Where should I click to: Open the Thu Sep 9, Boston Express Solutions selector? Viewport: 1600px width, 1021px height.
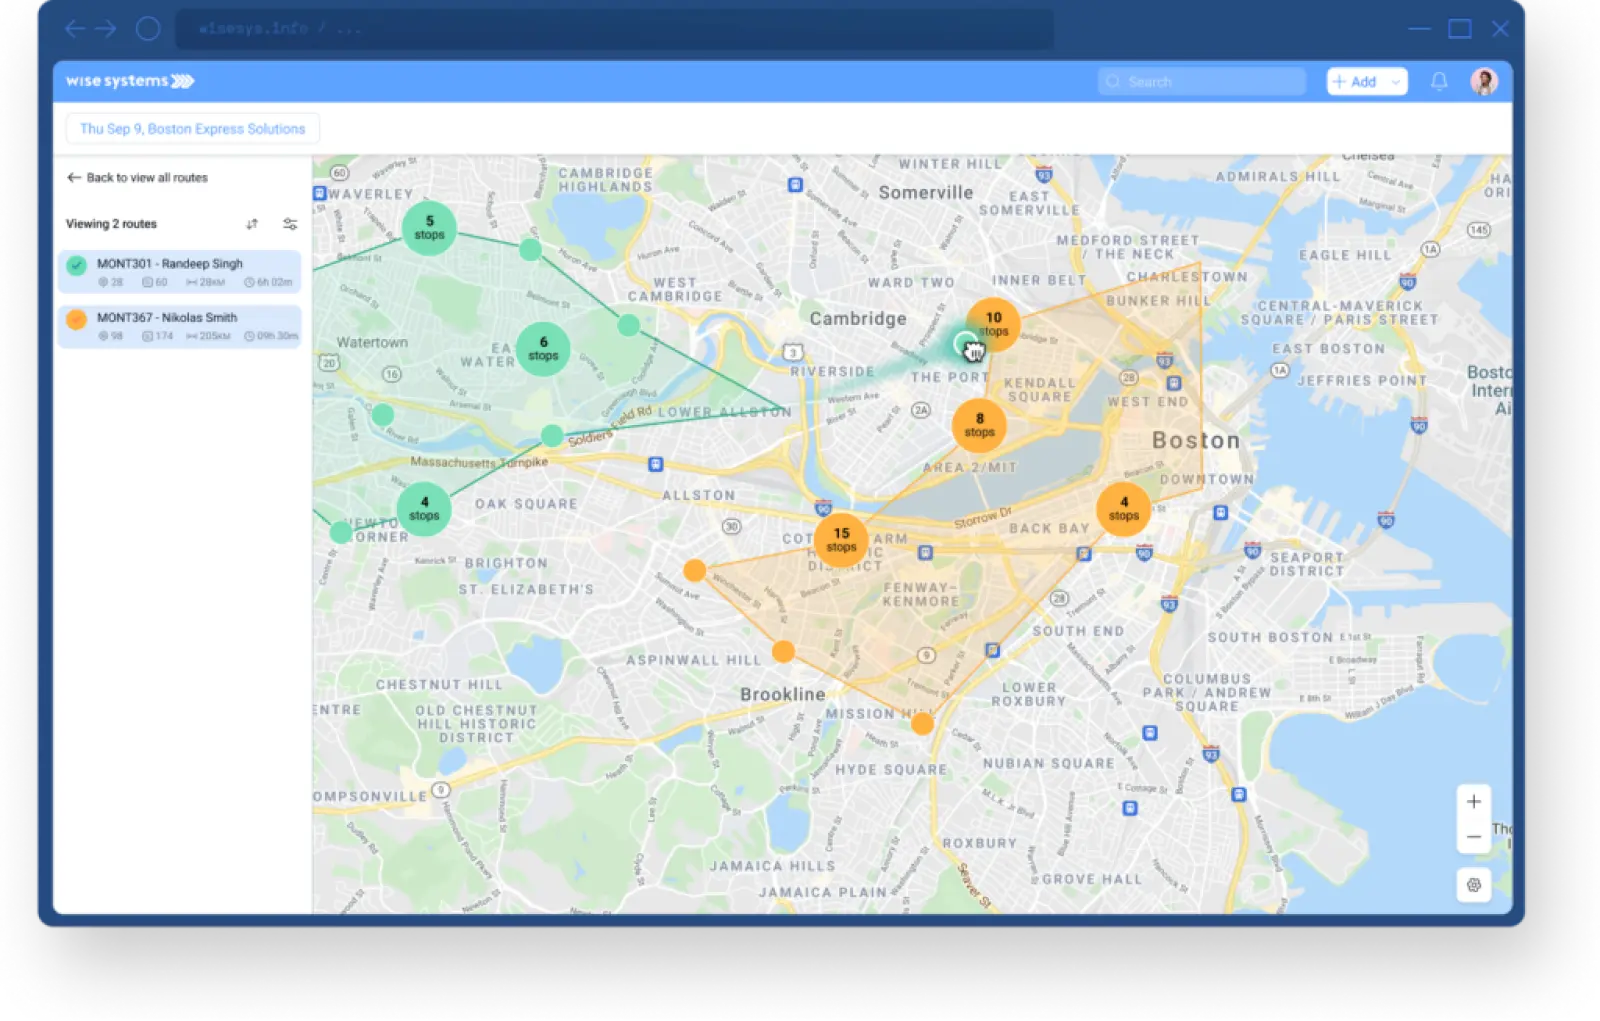192,128
